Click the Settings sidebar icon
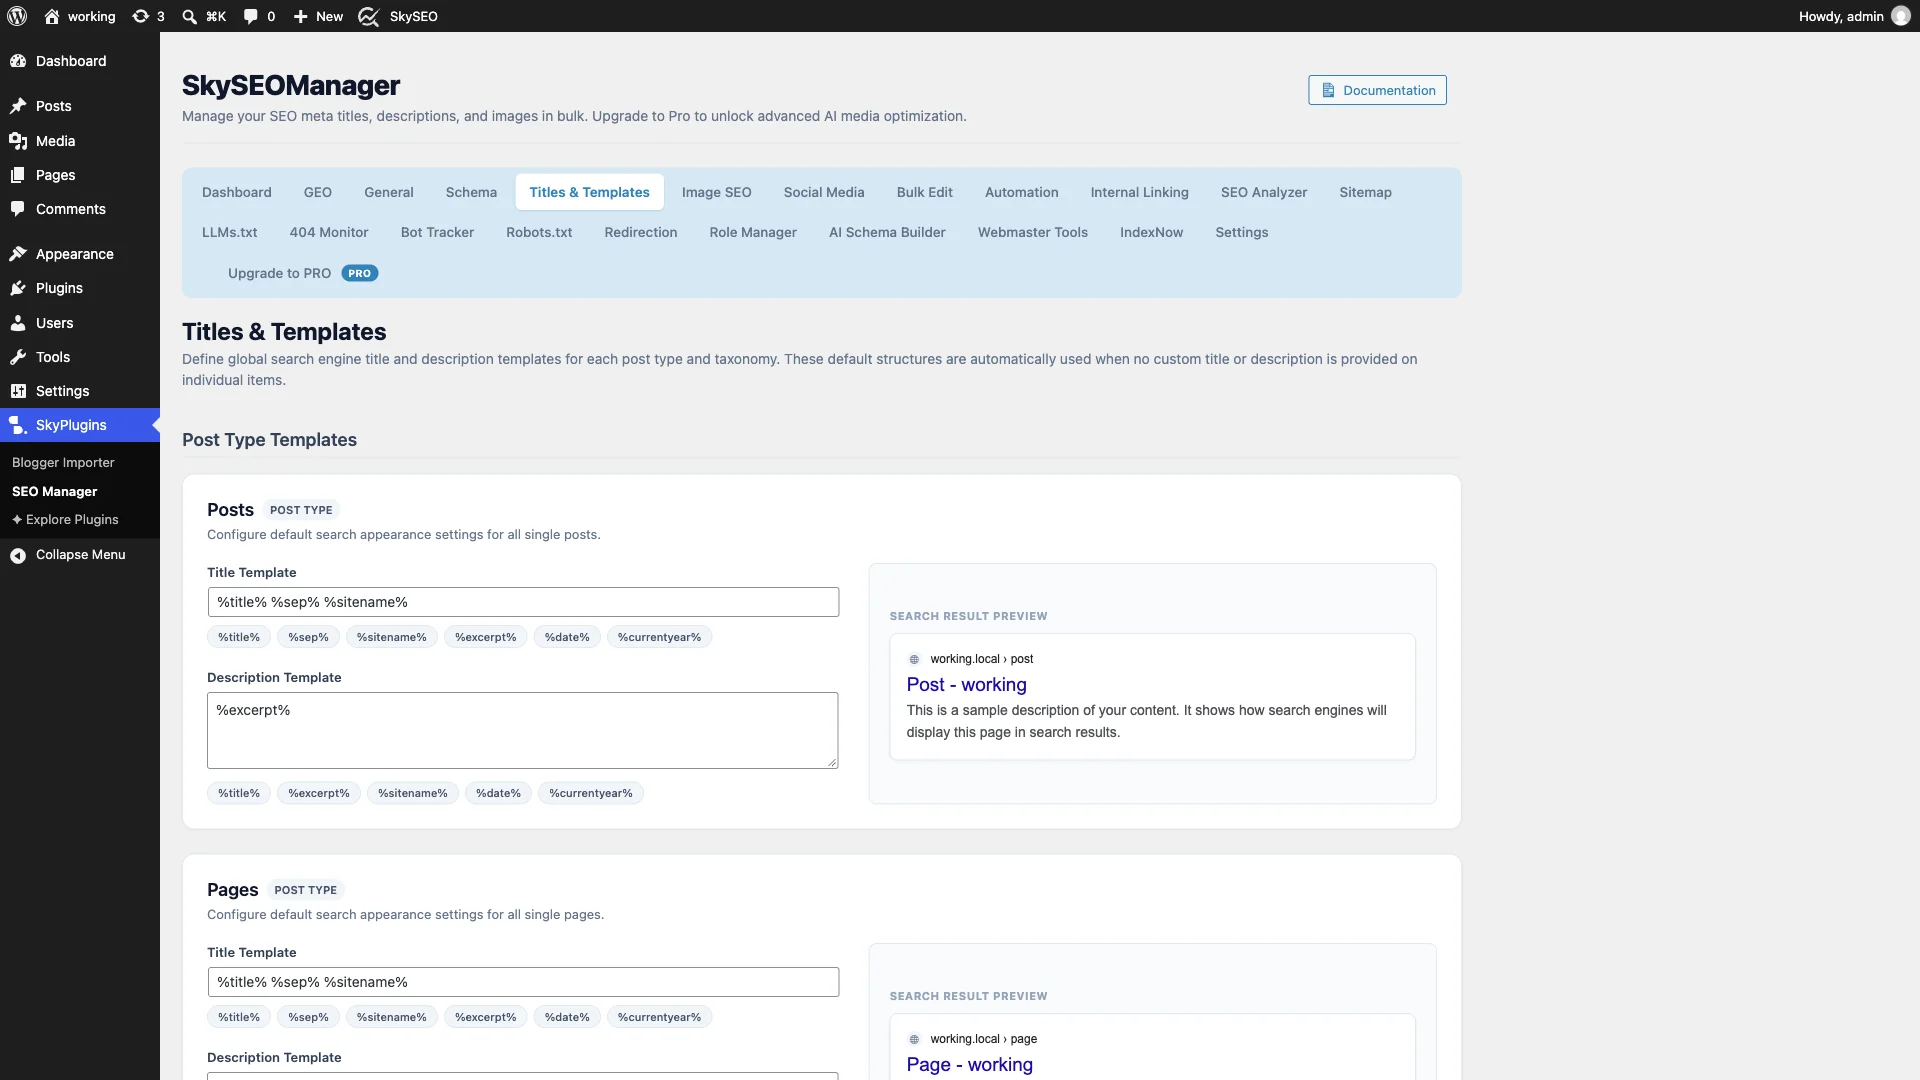 (x=18, y=391)
